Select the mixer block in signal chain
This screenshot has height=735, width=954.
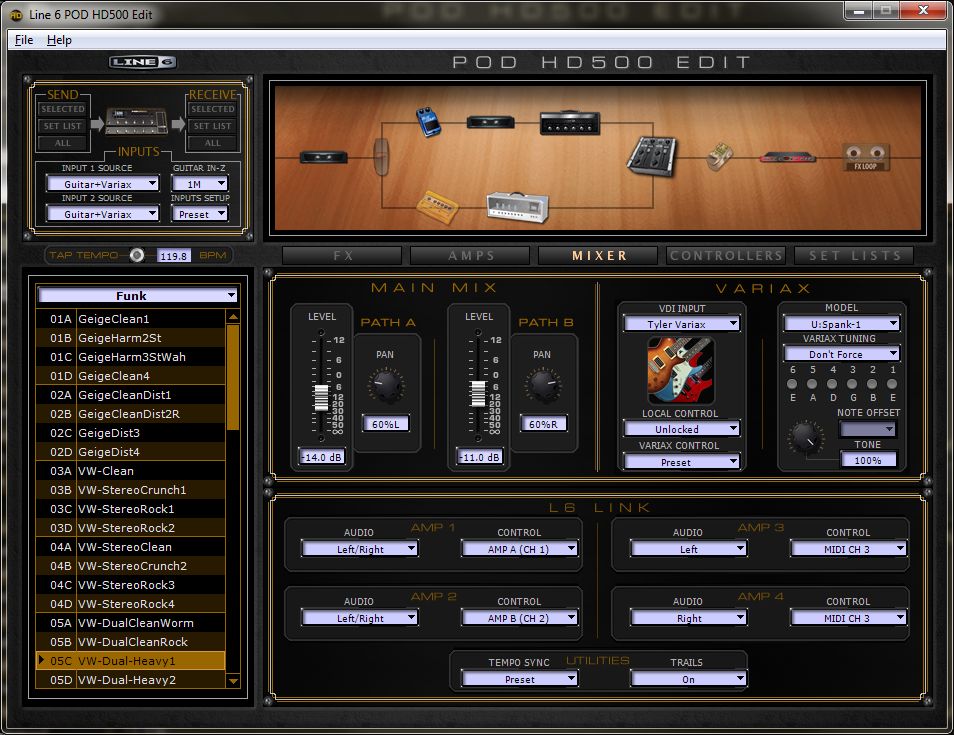click(x=652, y=156)
